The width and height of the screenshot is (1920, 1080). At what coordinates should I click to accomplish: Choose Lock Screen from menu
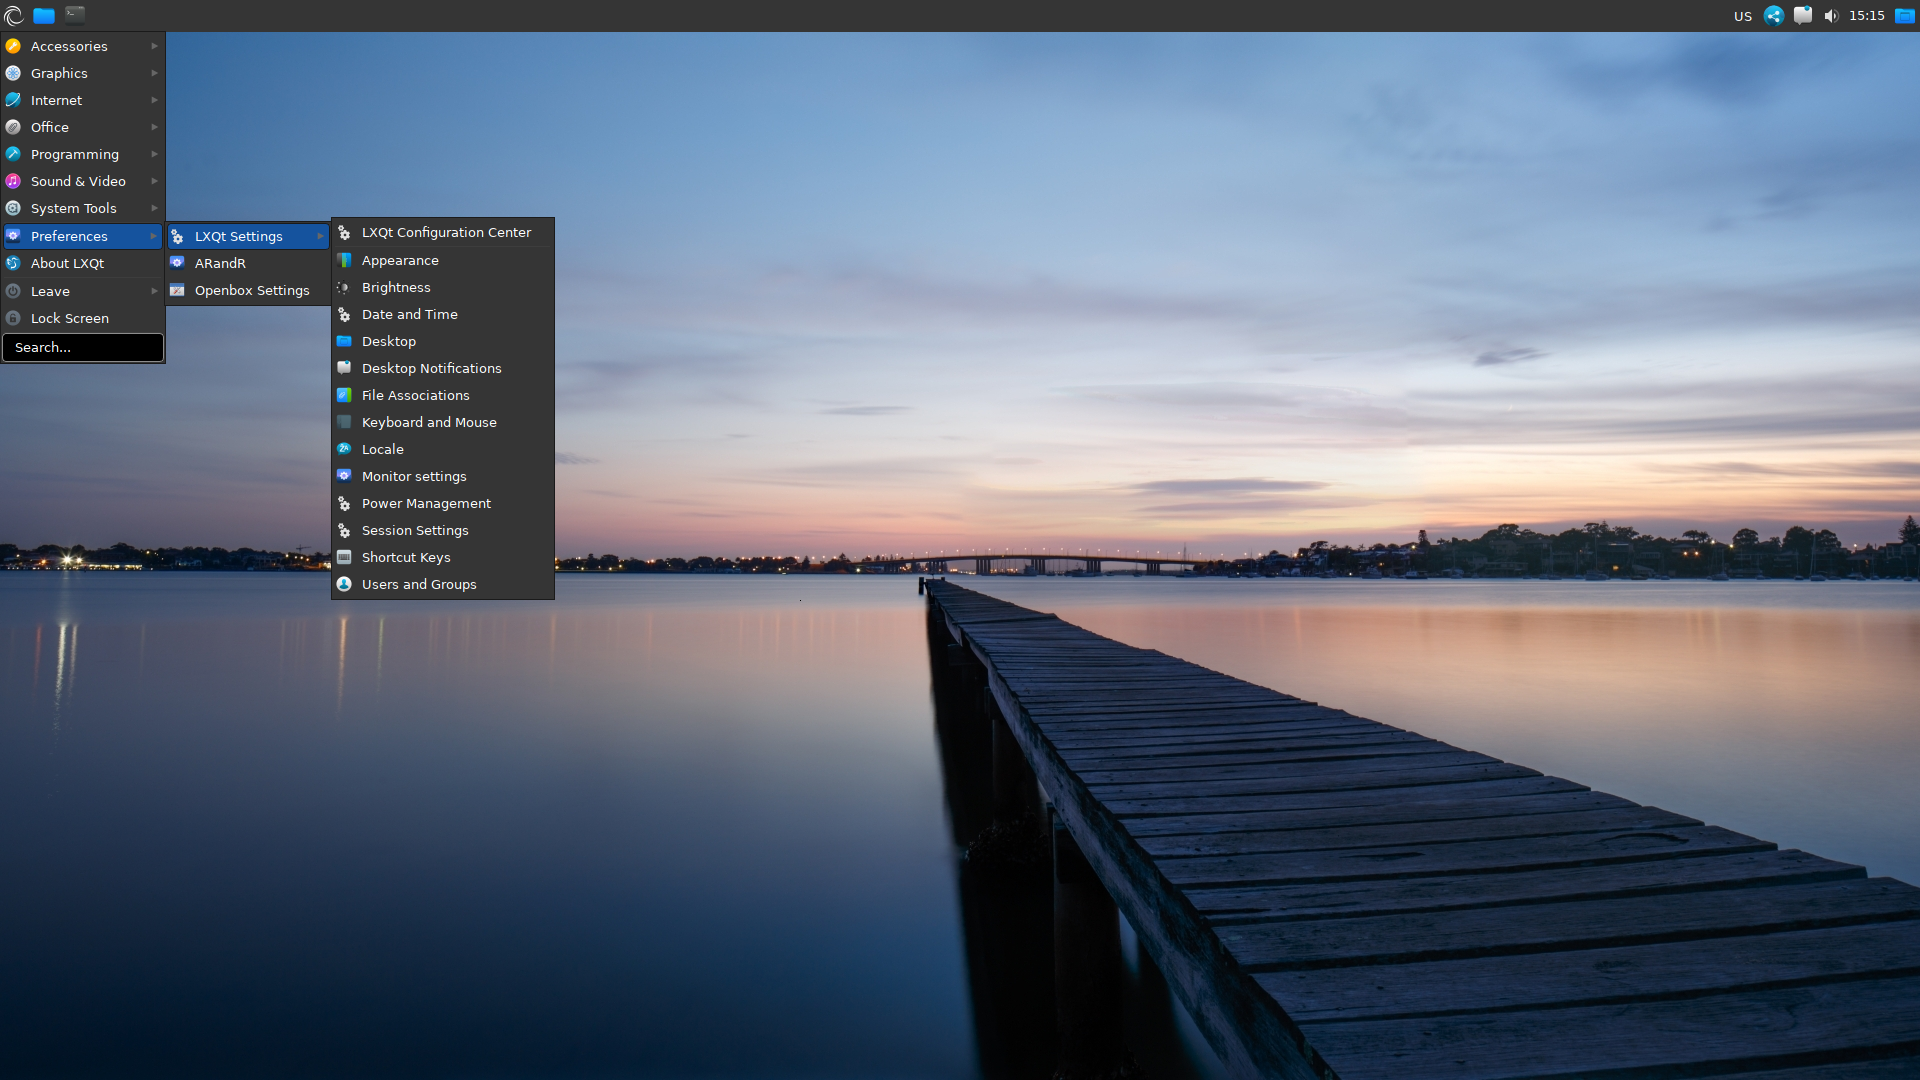[82, 318]
